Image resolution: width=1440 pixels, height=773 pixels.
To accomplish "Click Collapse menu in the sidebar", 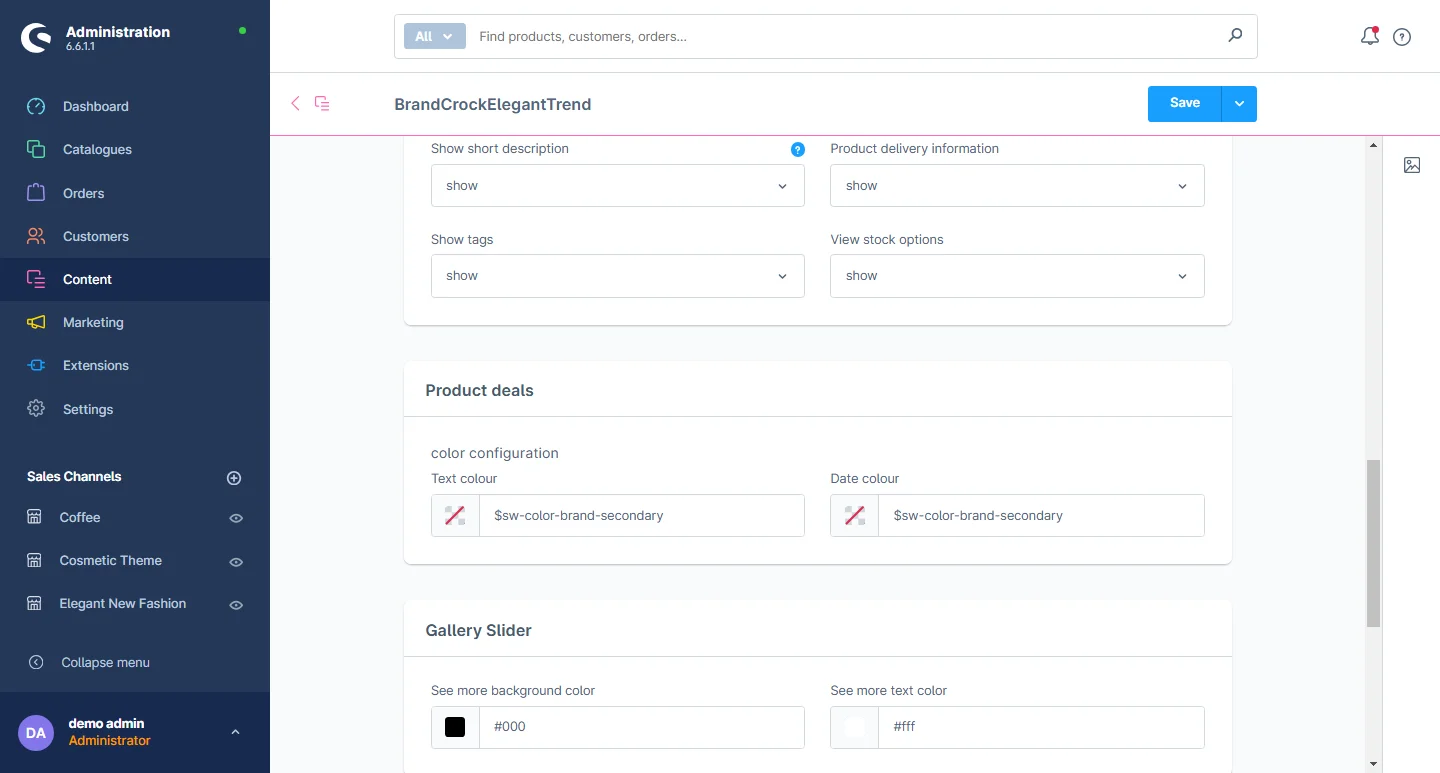I will click(105, 662).
